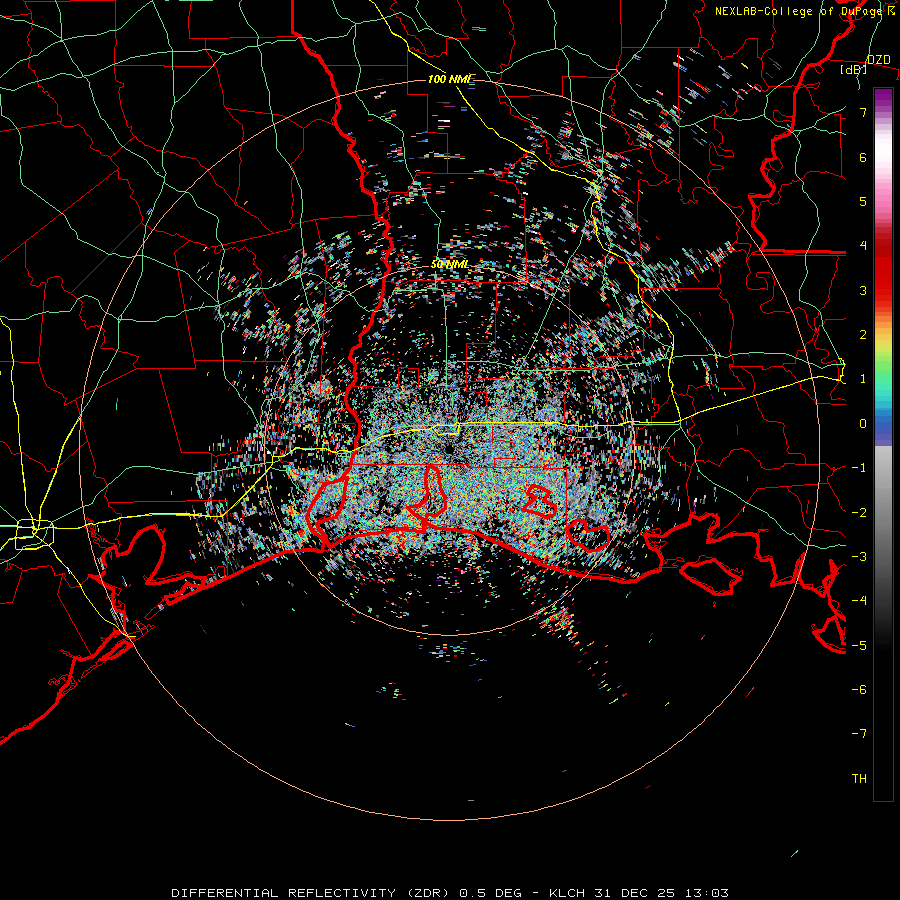900x900 pixels.
Task: Click the NEXLAB-College of DuPage credit text
Action: [x=805, y=11]
